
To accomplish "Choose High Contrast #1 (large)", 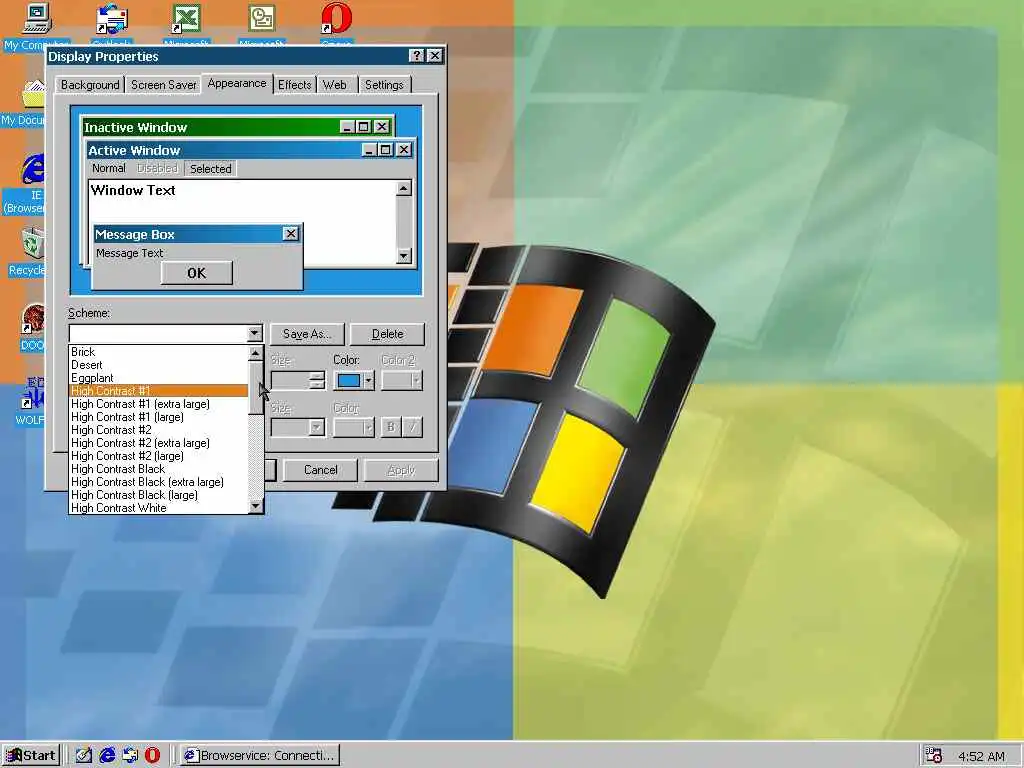I will (x=159, y=417).
